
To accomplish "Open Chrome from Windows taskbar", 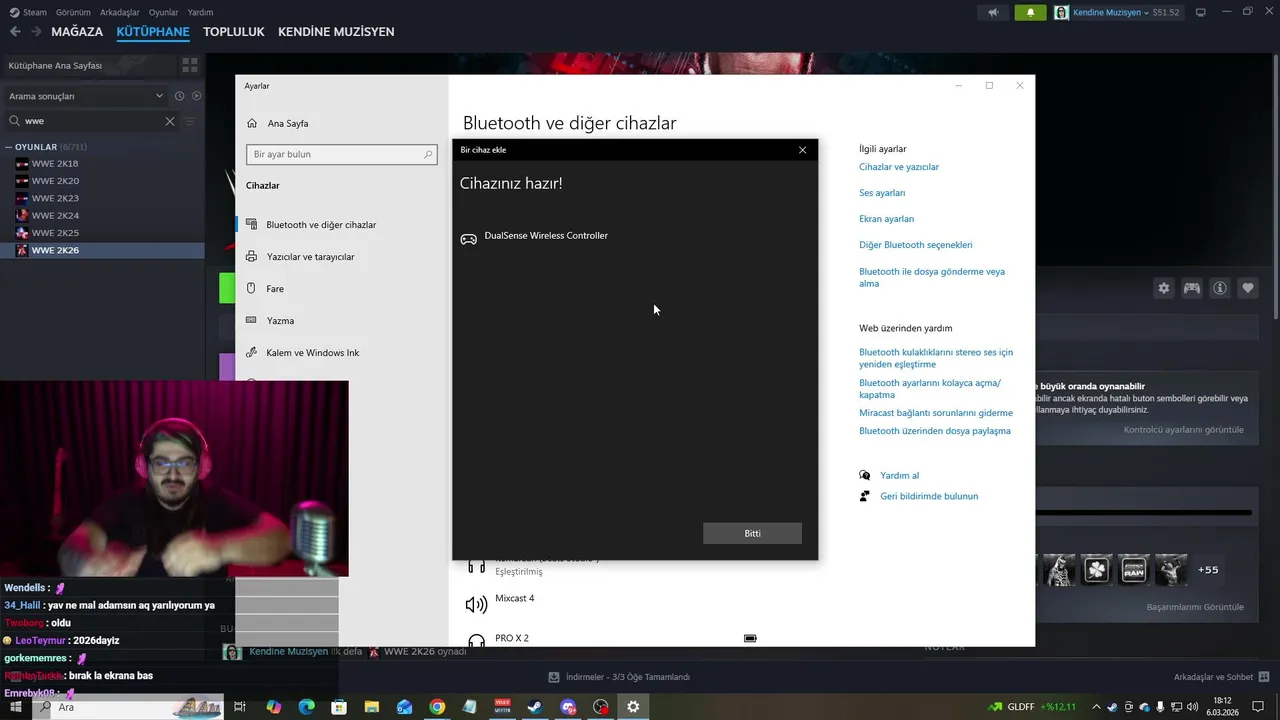I will click(x=437, y=707).
